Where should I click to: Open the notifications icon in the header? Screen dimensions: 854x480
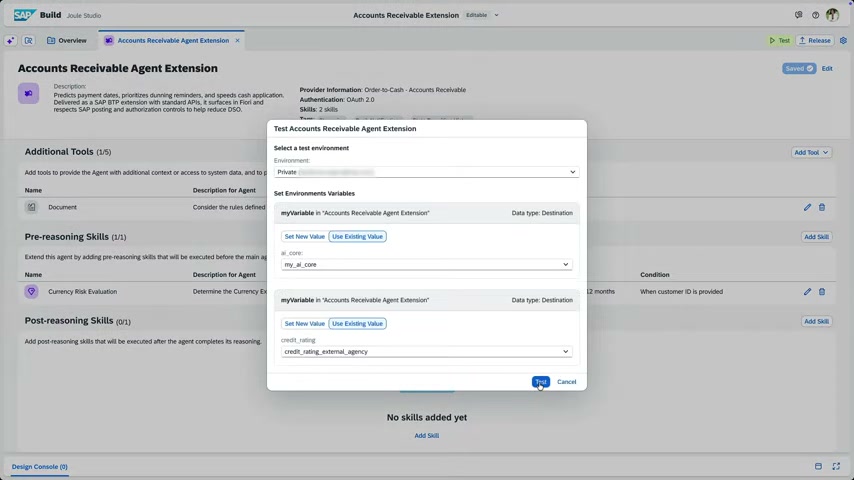pos(798,15)
